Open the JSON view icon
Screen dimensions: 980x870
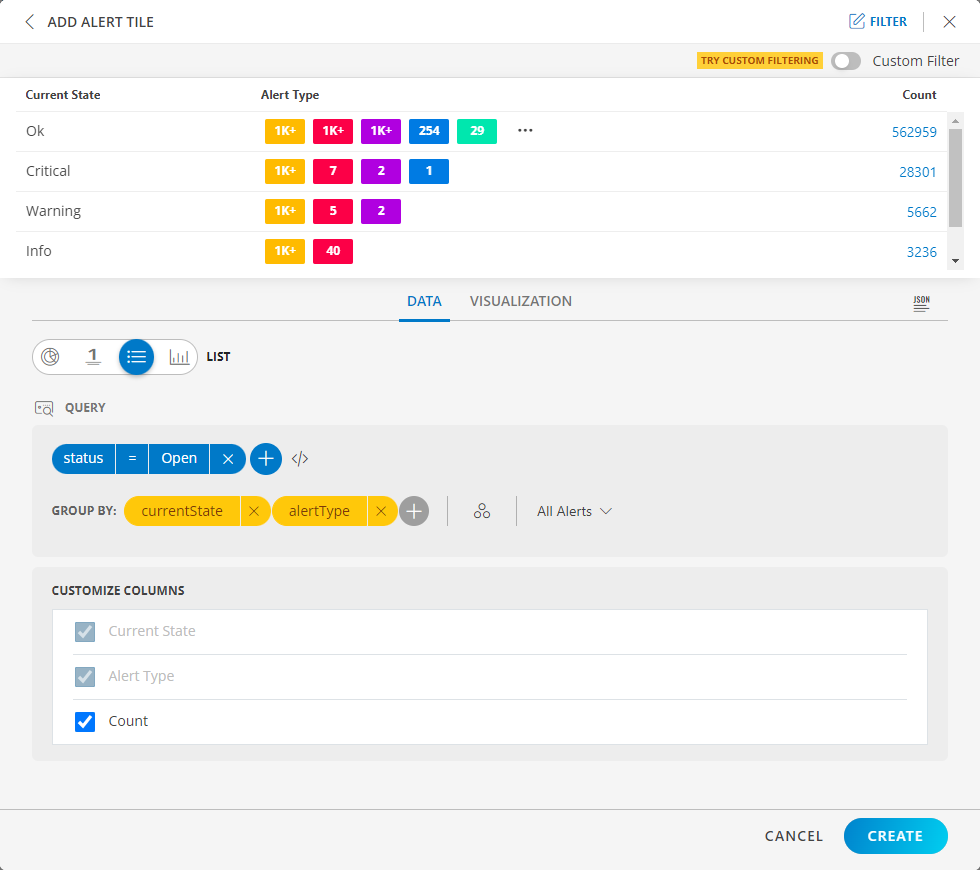[921, 304]
